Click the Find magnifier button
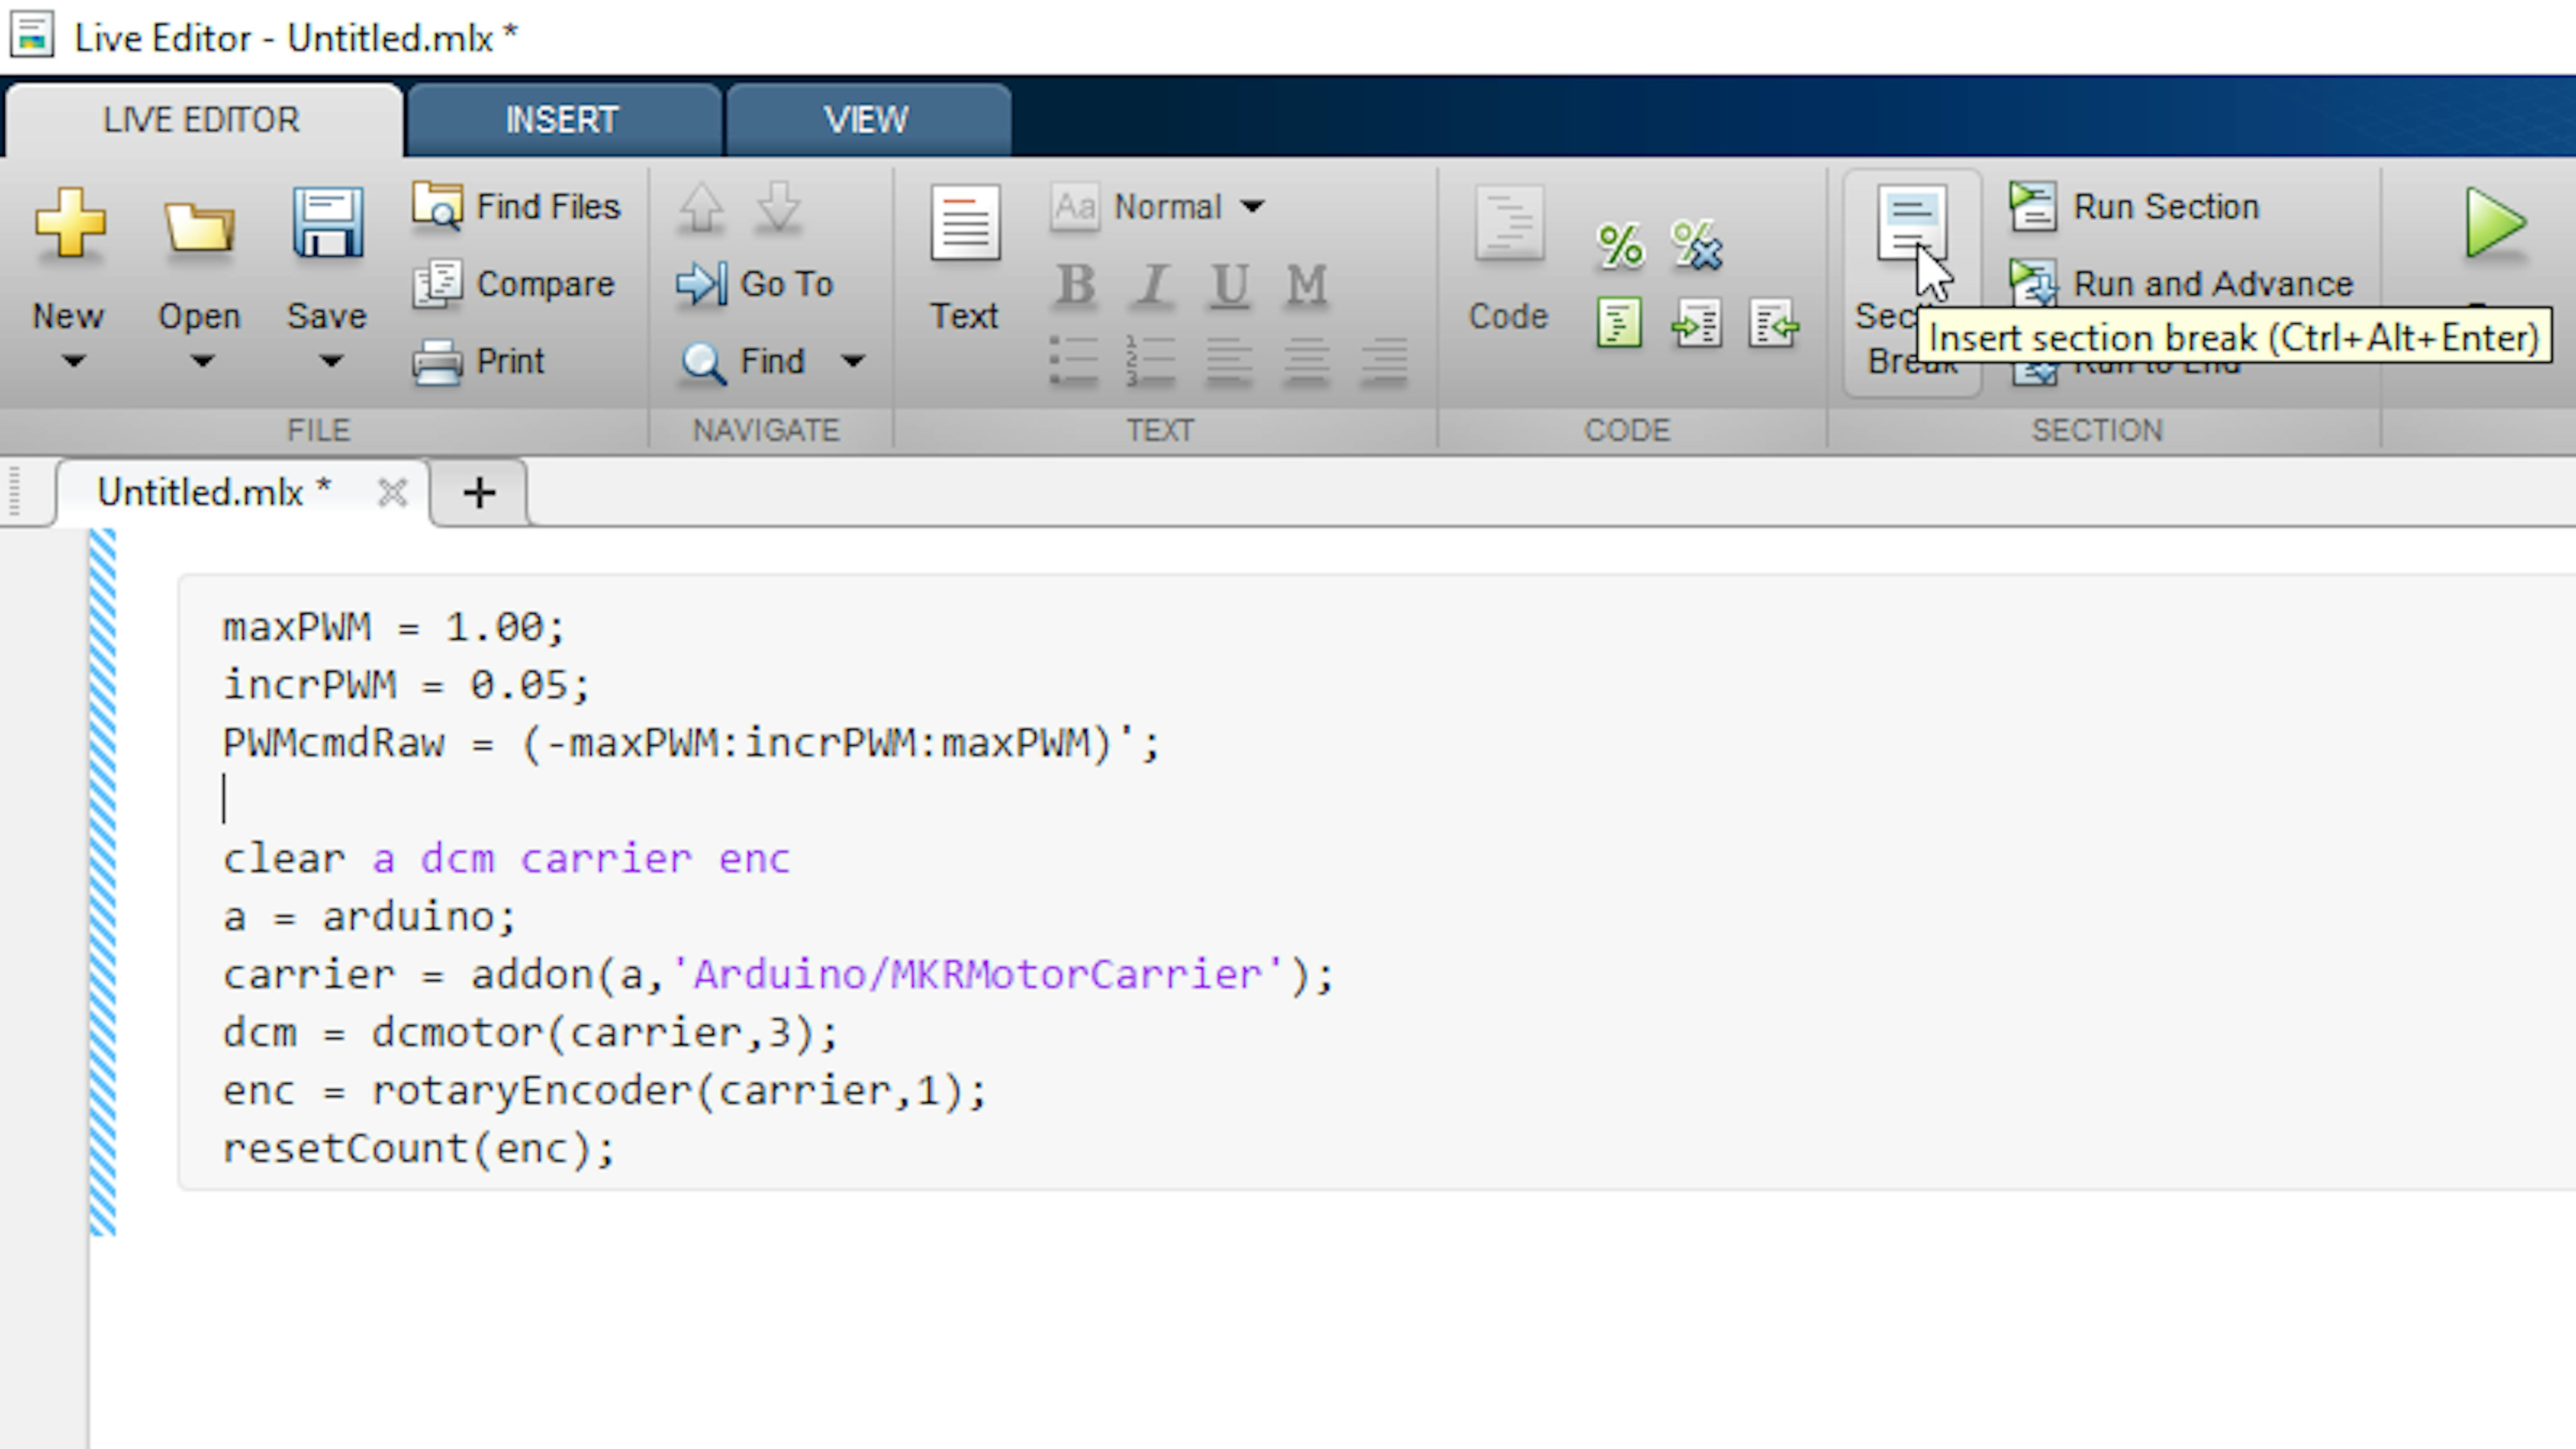The image size is (2576, 1449). 743,361
